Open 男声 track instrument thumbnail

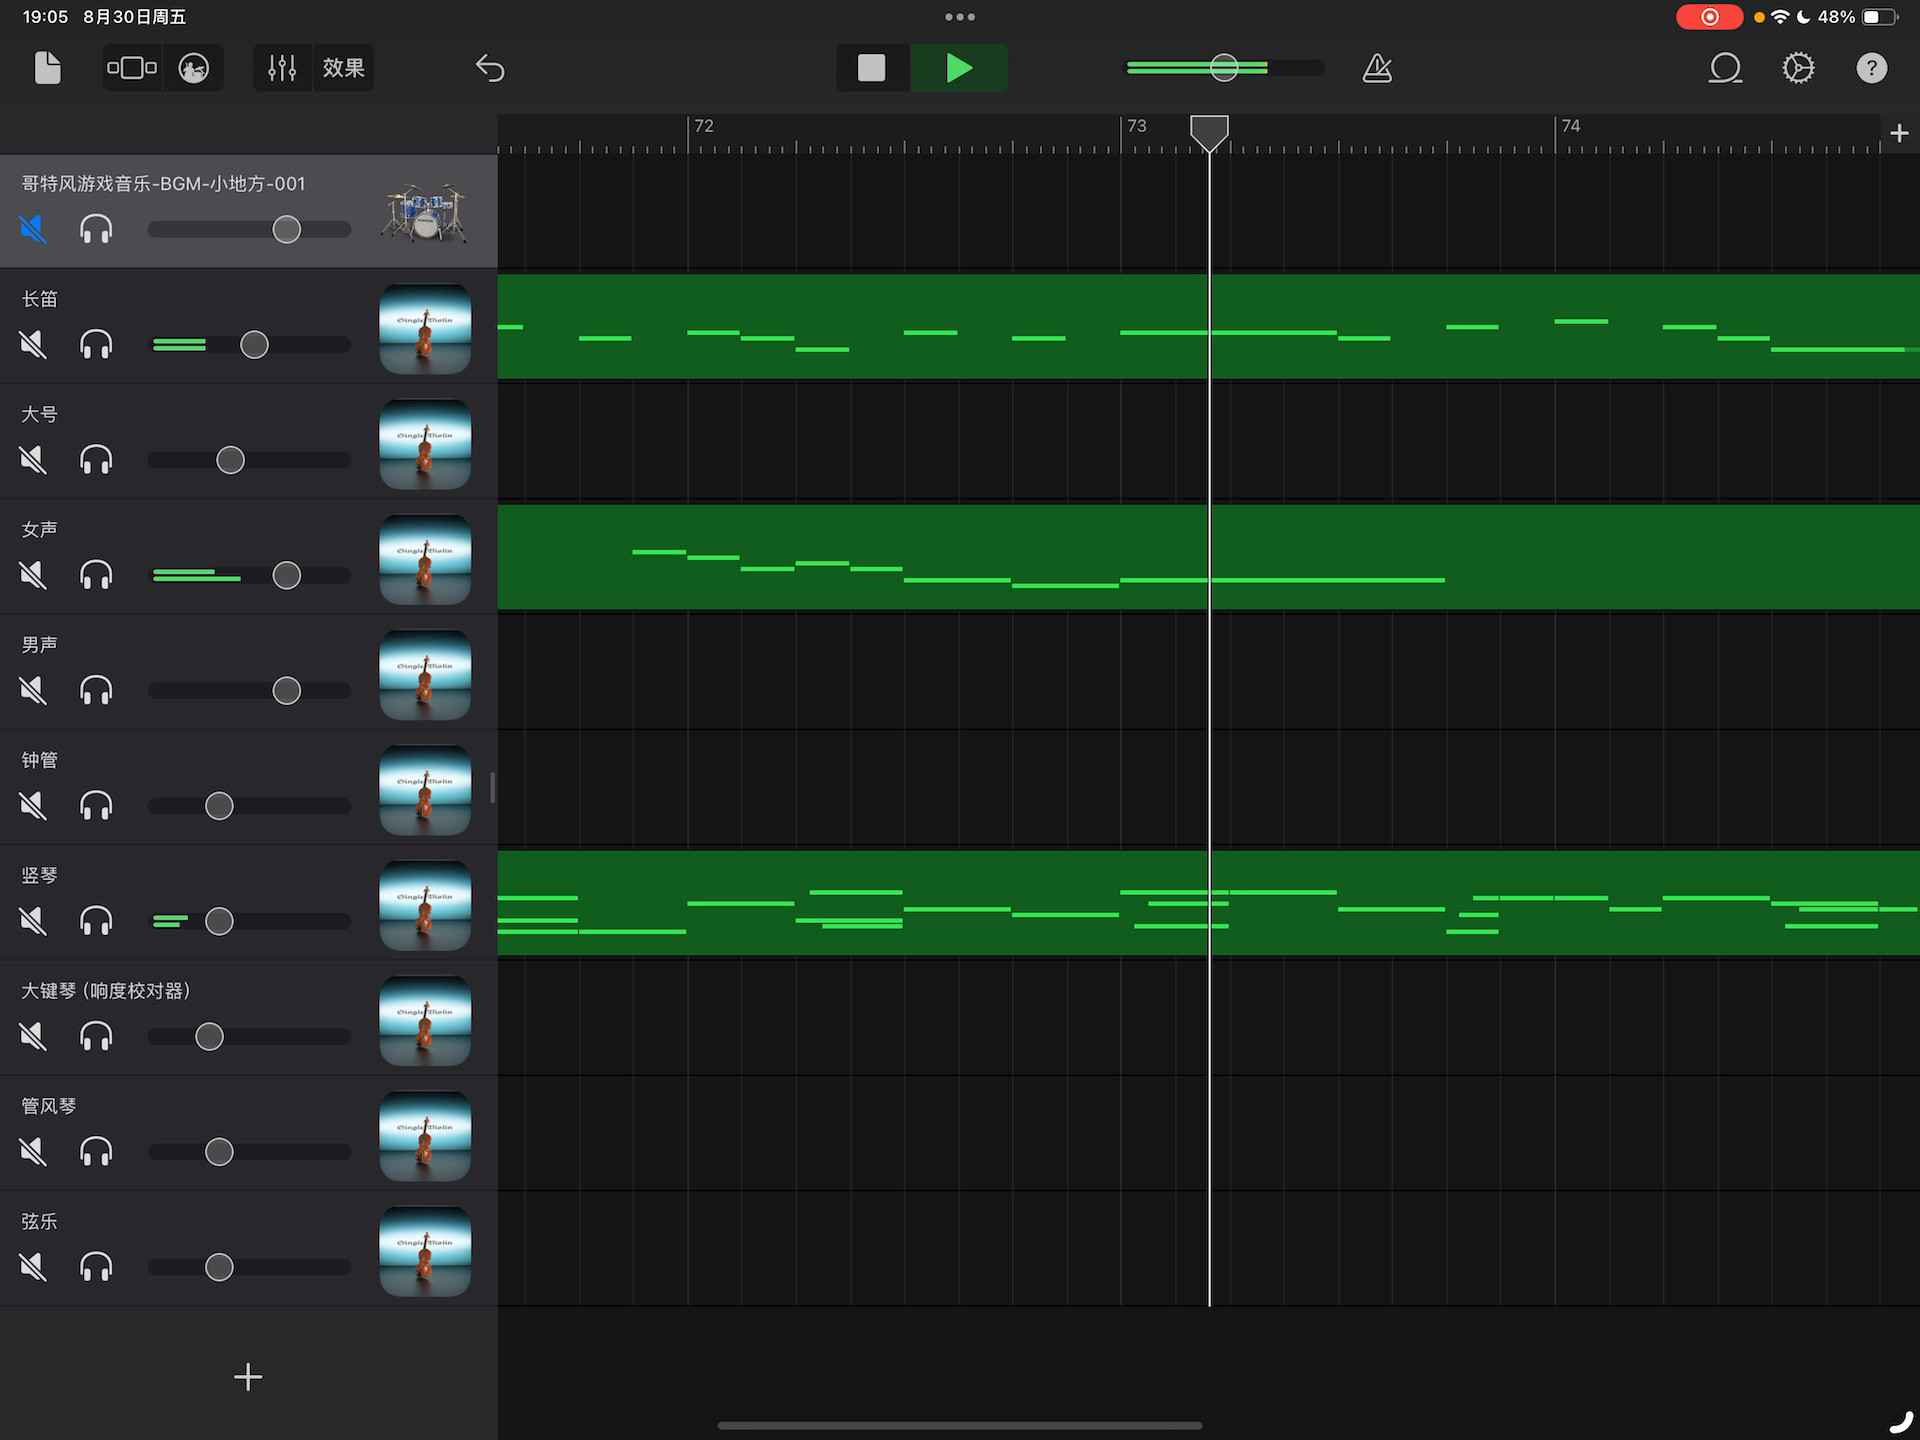(425, 675)
